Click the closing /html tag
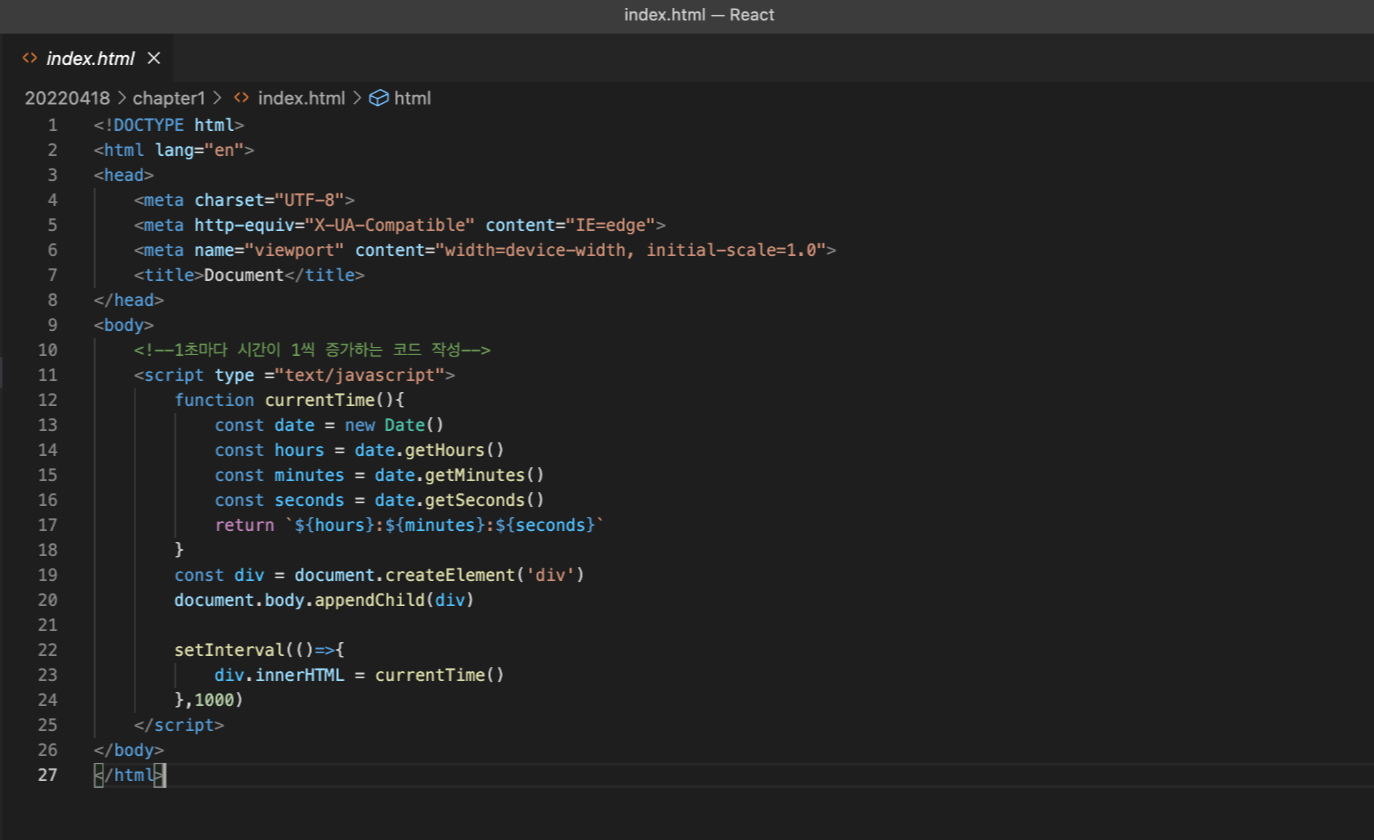The height and width of the screenshot is (840, 1374). [129, 775]
